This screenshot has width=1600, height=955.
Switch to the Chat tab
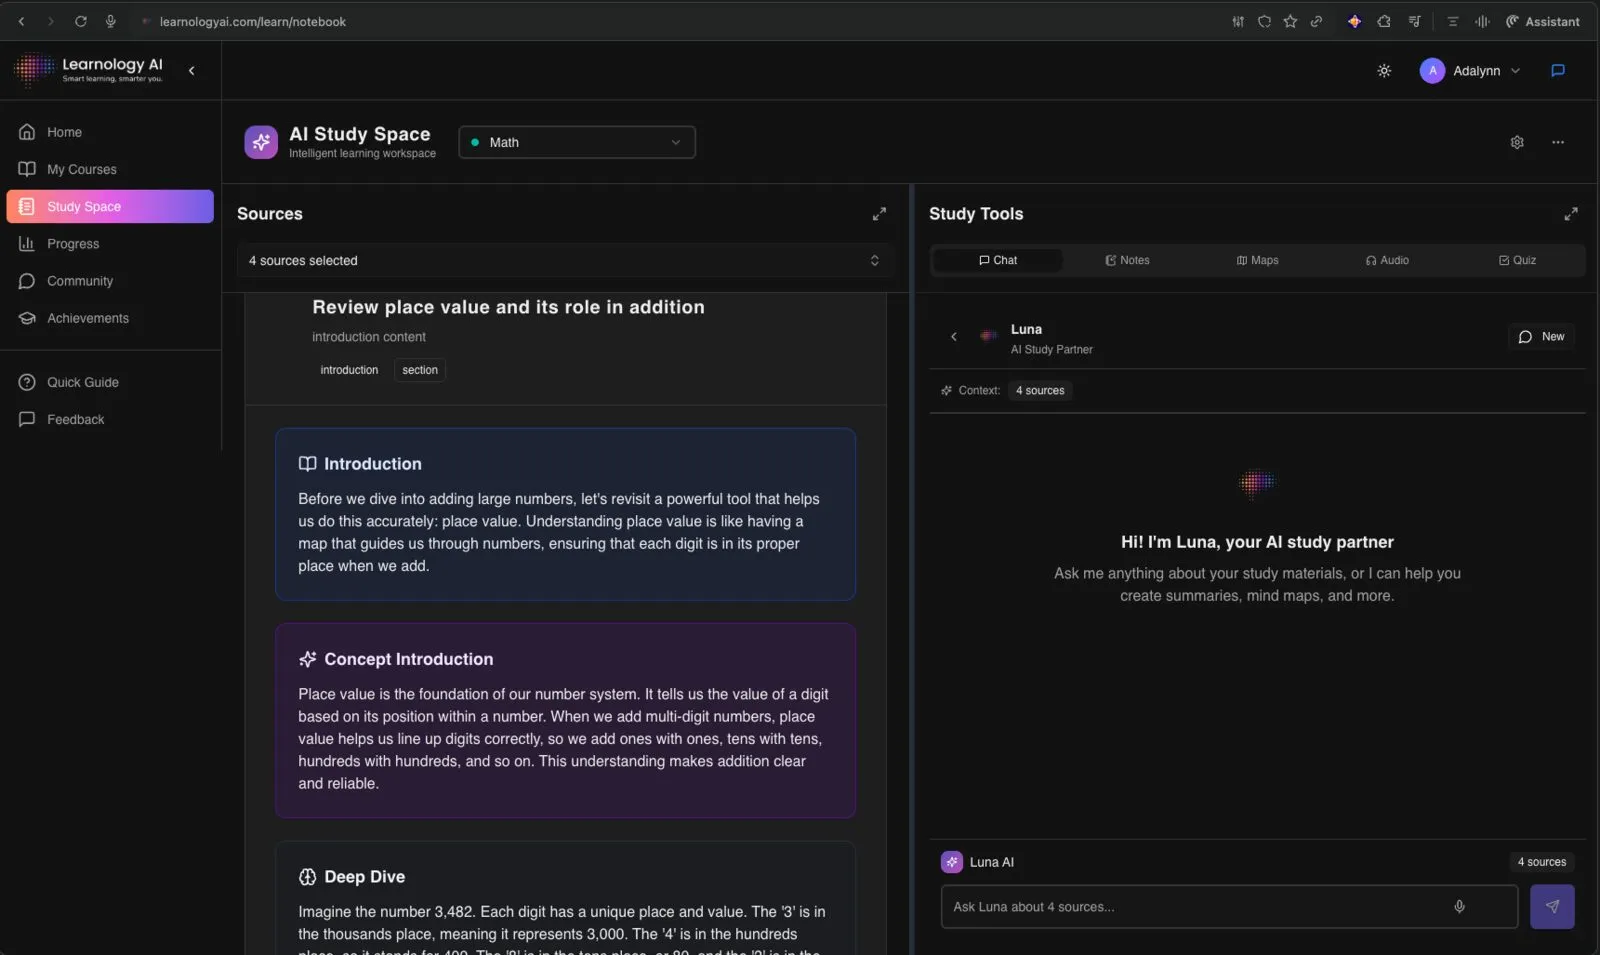point(998,260)
